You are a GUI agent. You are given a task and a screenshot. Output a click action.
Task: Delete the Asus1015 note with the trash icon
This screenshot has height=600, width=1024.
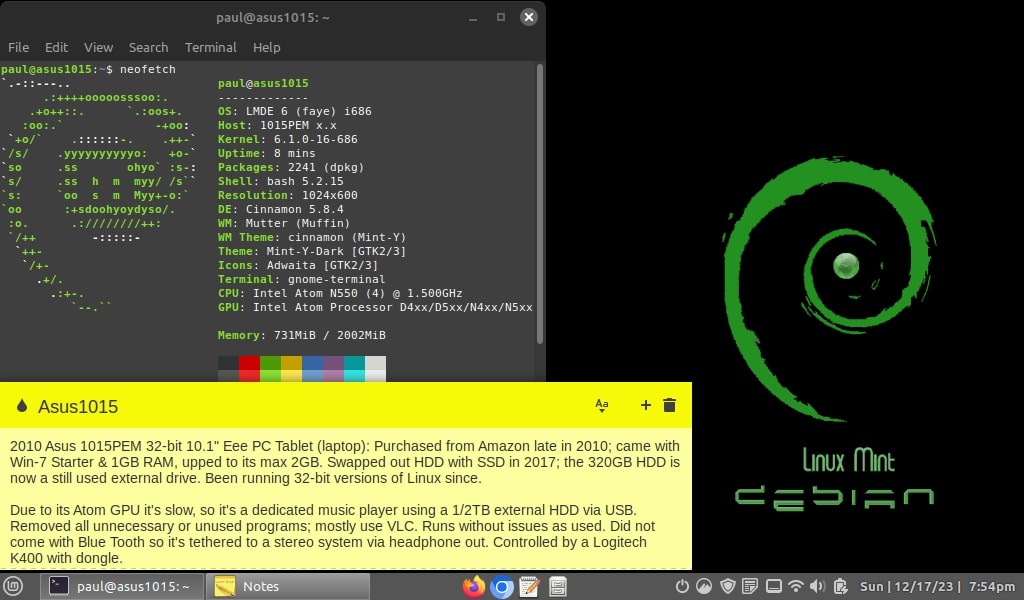(x=670, y=405)
